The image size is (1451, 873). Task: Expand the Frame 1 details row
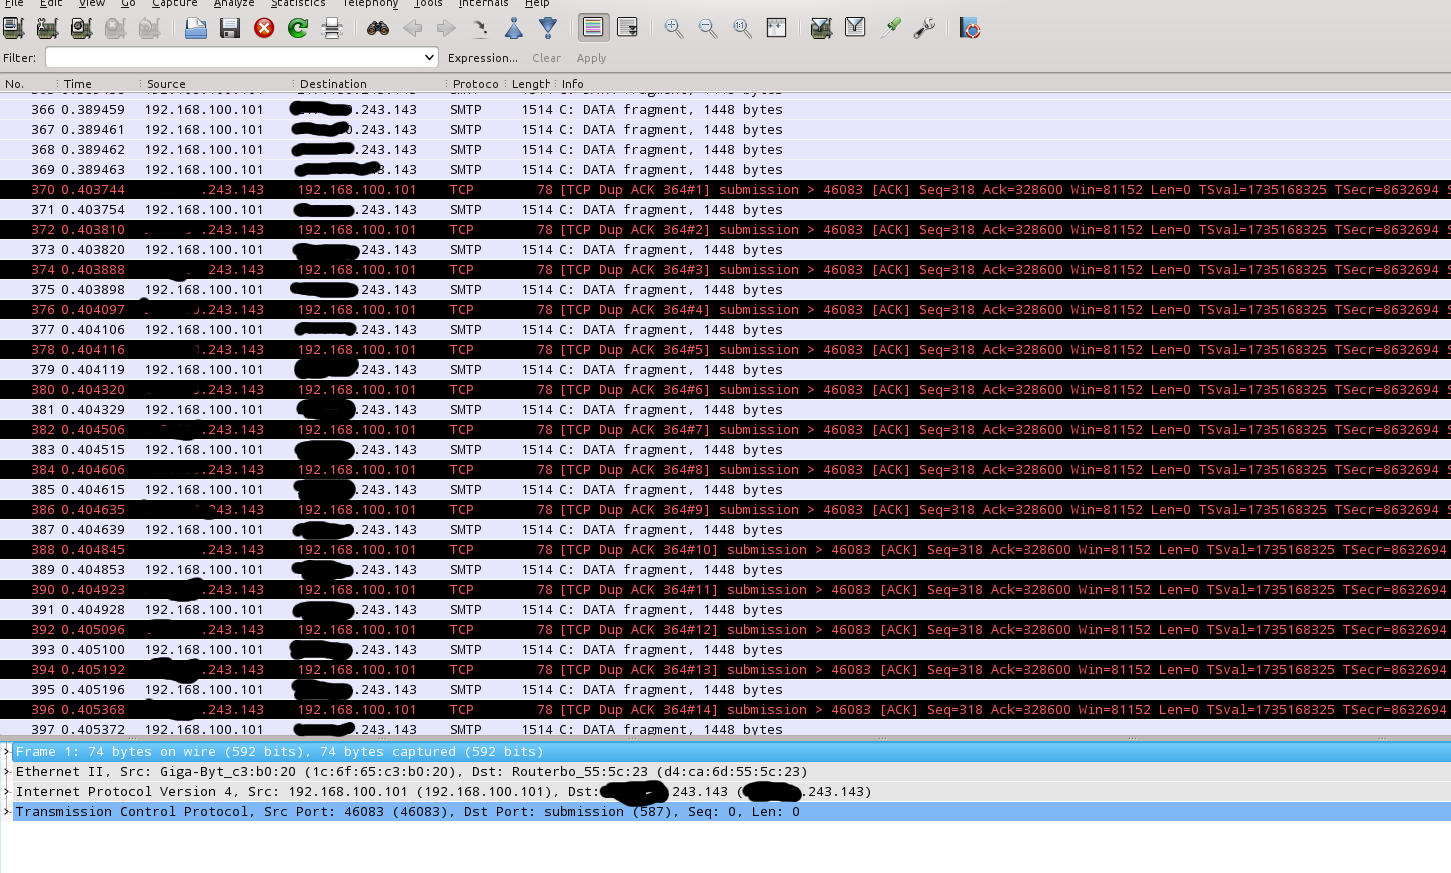[6, 752]
